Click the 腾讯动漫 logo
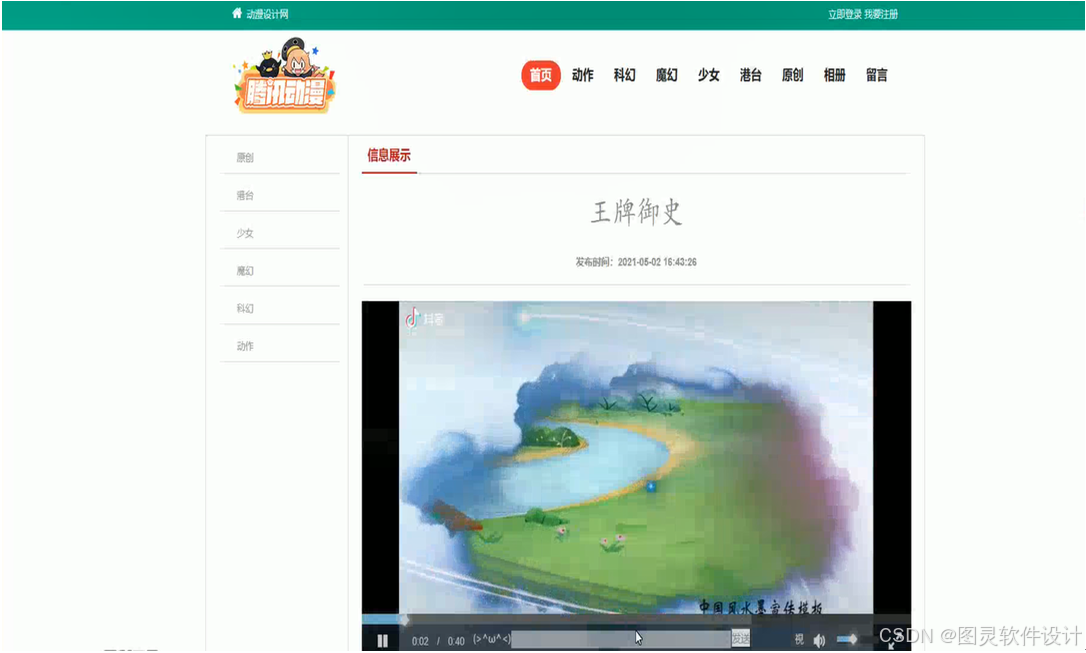The height and width of the screenshot is (653, 1086). [285, 75]
